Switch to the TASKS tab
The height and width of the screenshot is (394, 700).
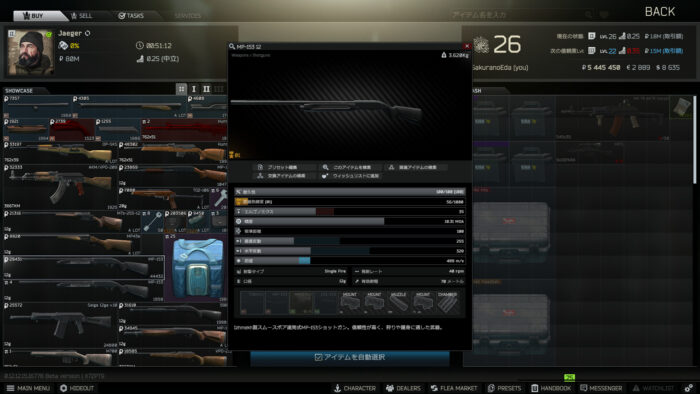(131, 16)
